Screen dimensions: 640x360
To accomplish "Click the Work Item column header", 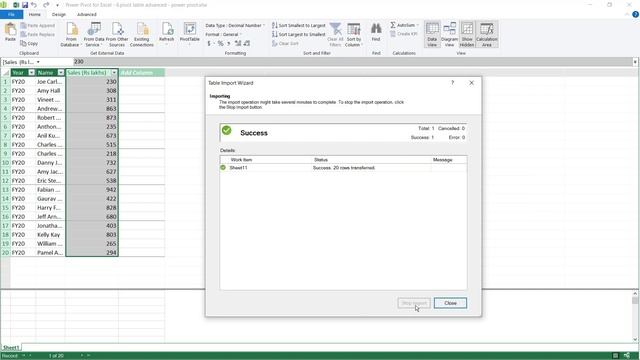I will 241,160.
